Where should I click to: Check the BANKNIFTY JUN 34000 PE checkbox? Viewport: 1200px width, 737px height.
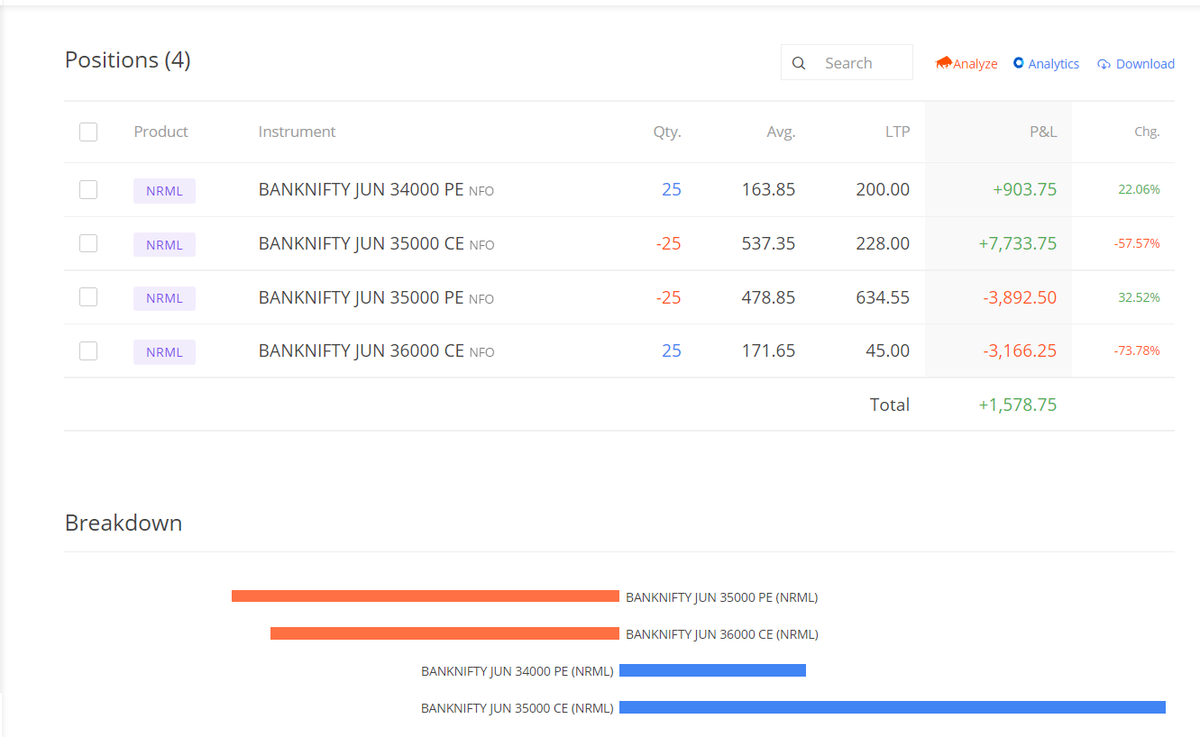[x=88, y=189]
